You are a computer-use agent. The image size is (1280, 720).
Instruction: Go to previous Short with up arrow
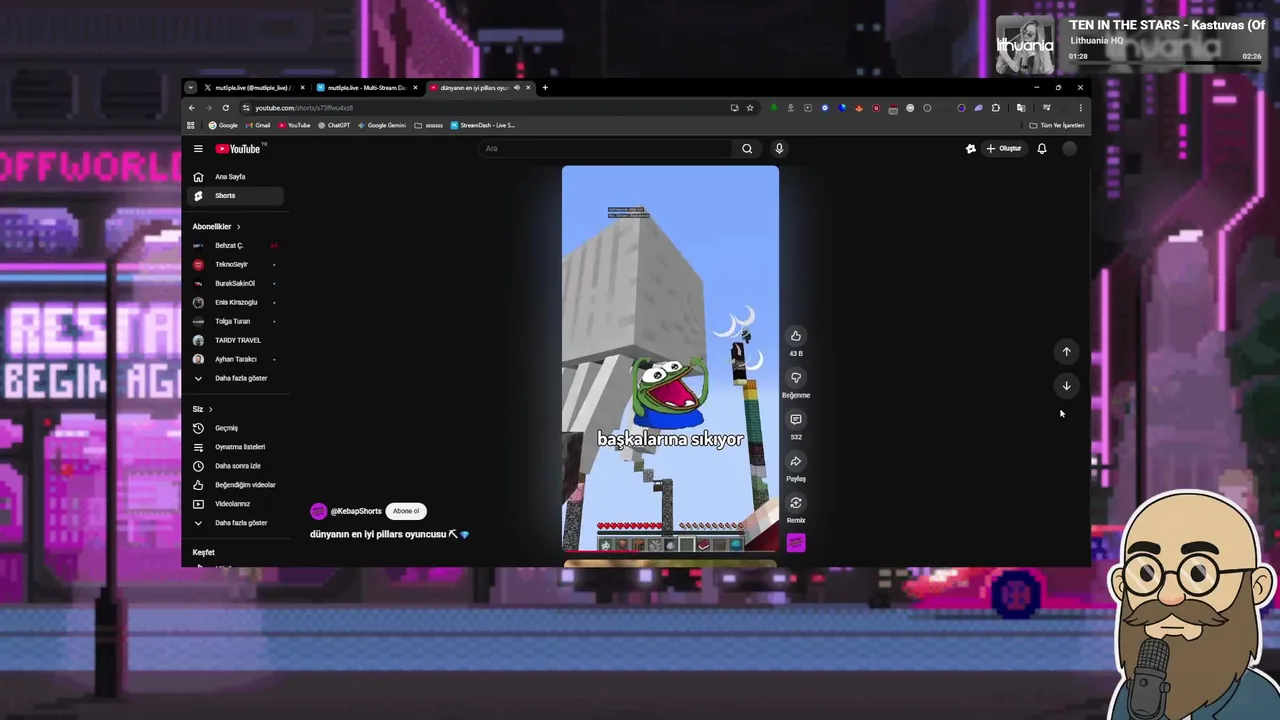1066,352
